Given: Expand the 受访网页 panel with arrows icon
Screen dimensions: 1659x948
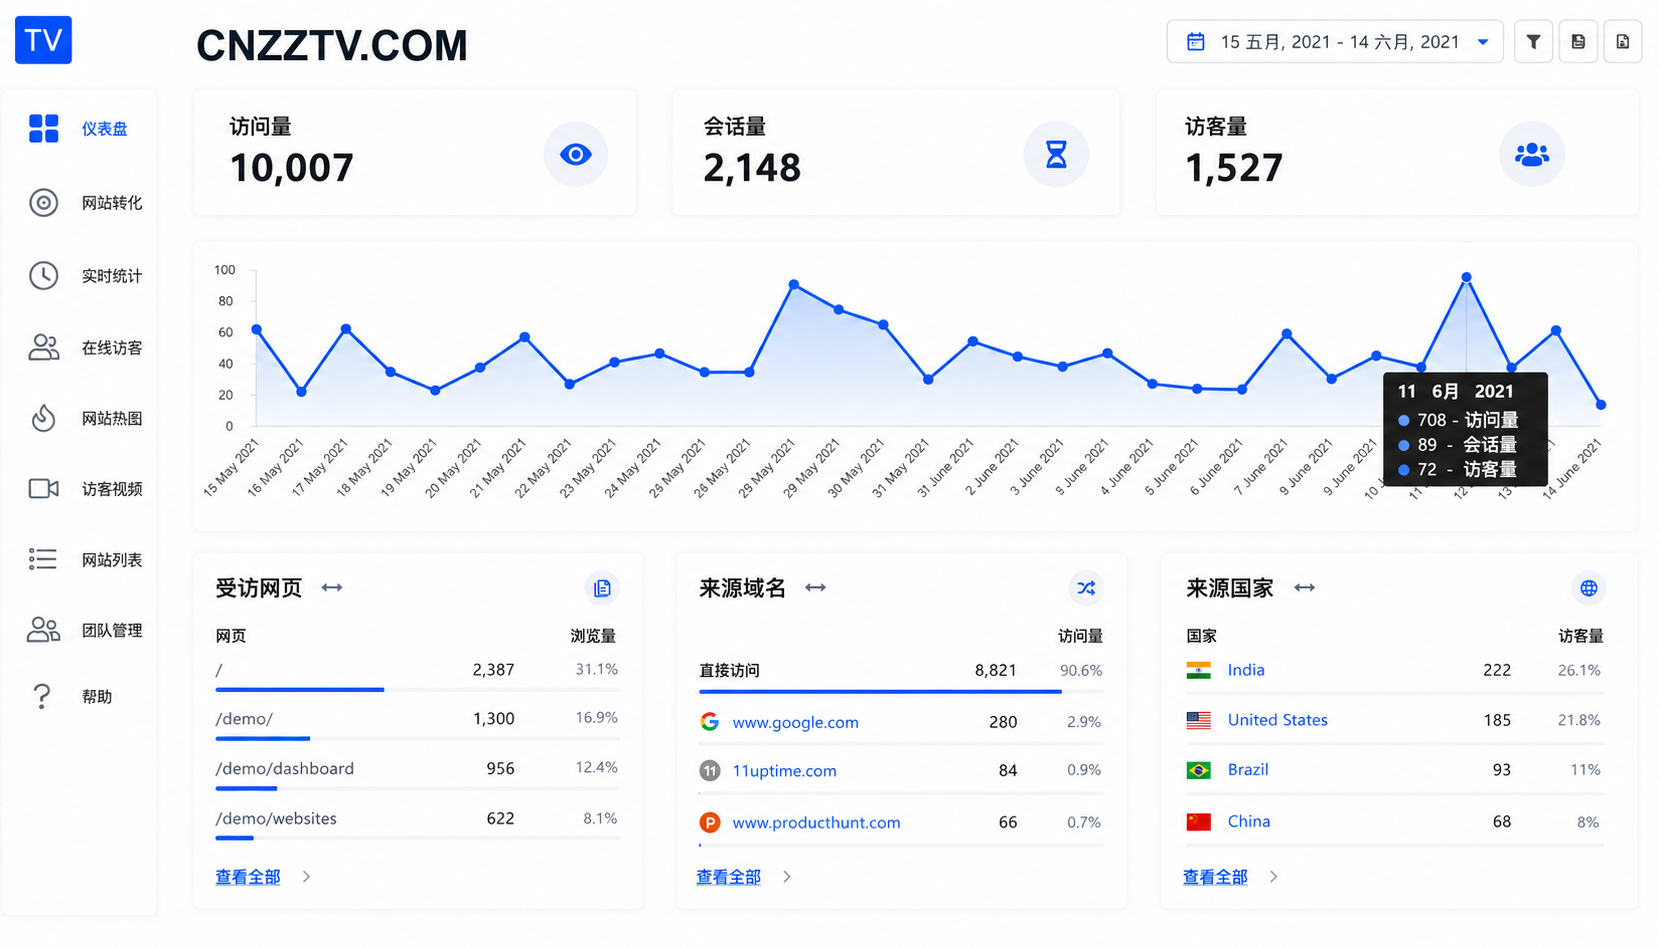Looking at the screenshot, I should [332, 588].
